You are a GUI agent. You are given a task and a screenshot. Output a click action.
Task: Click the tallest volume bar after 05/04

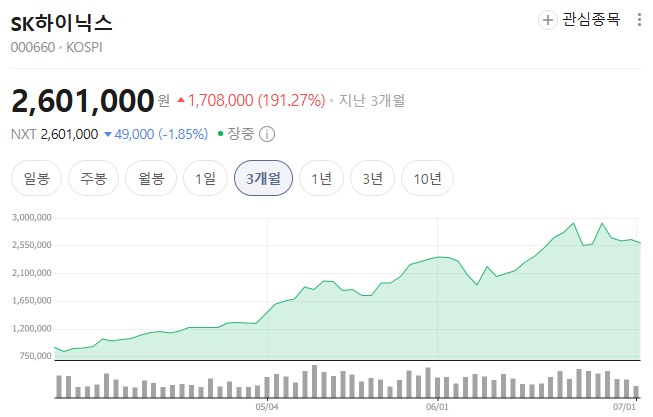click(314, 382)
